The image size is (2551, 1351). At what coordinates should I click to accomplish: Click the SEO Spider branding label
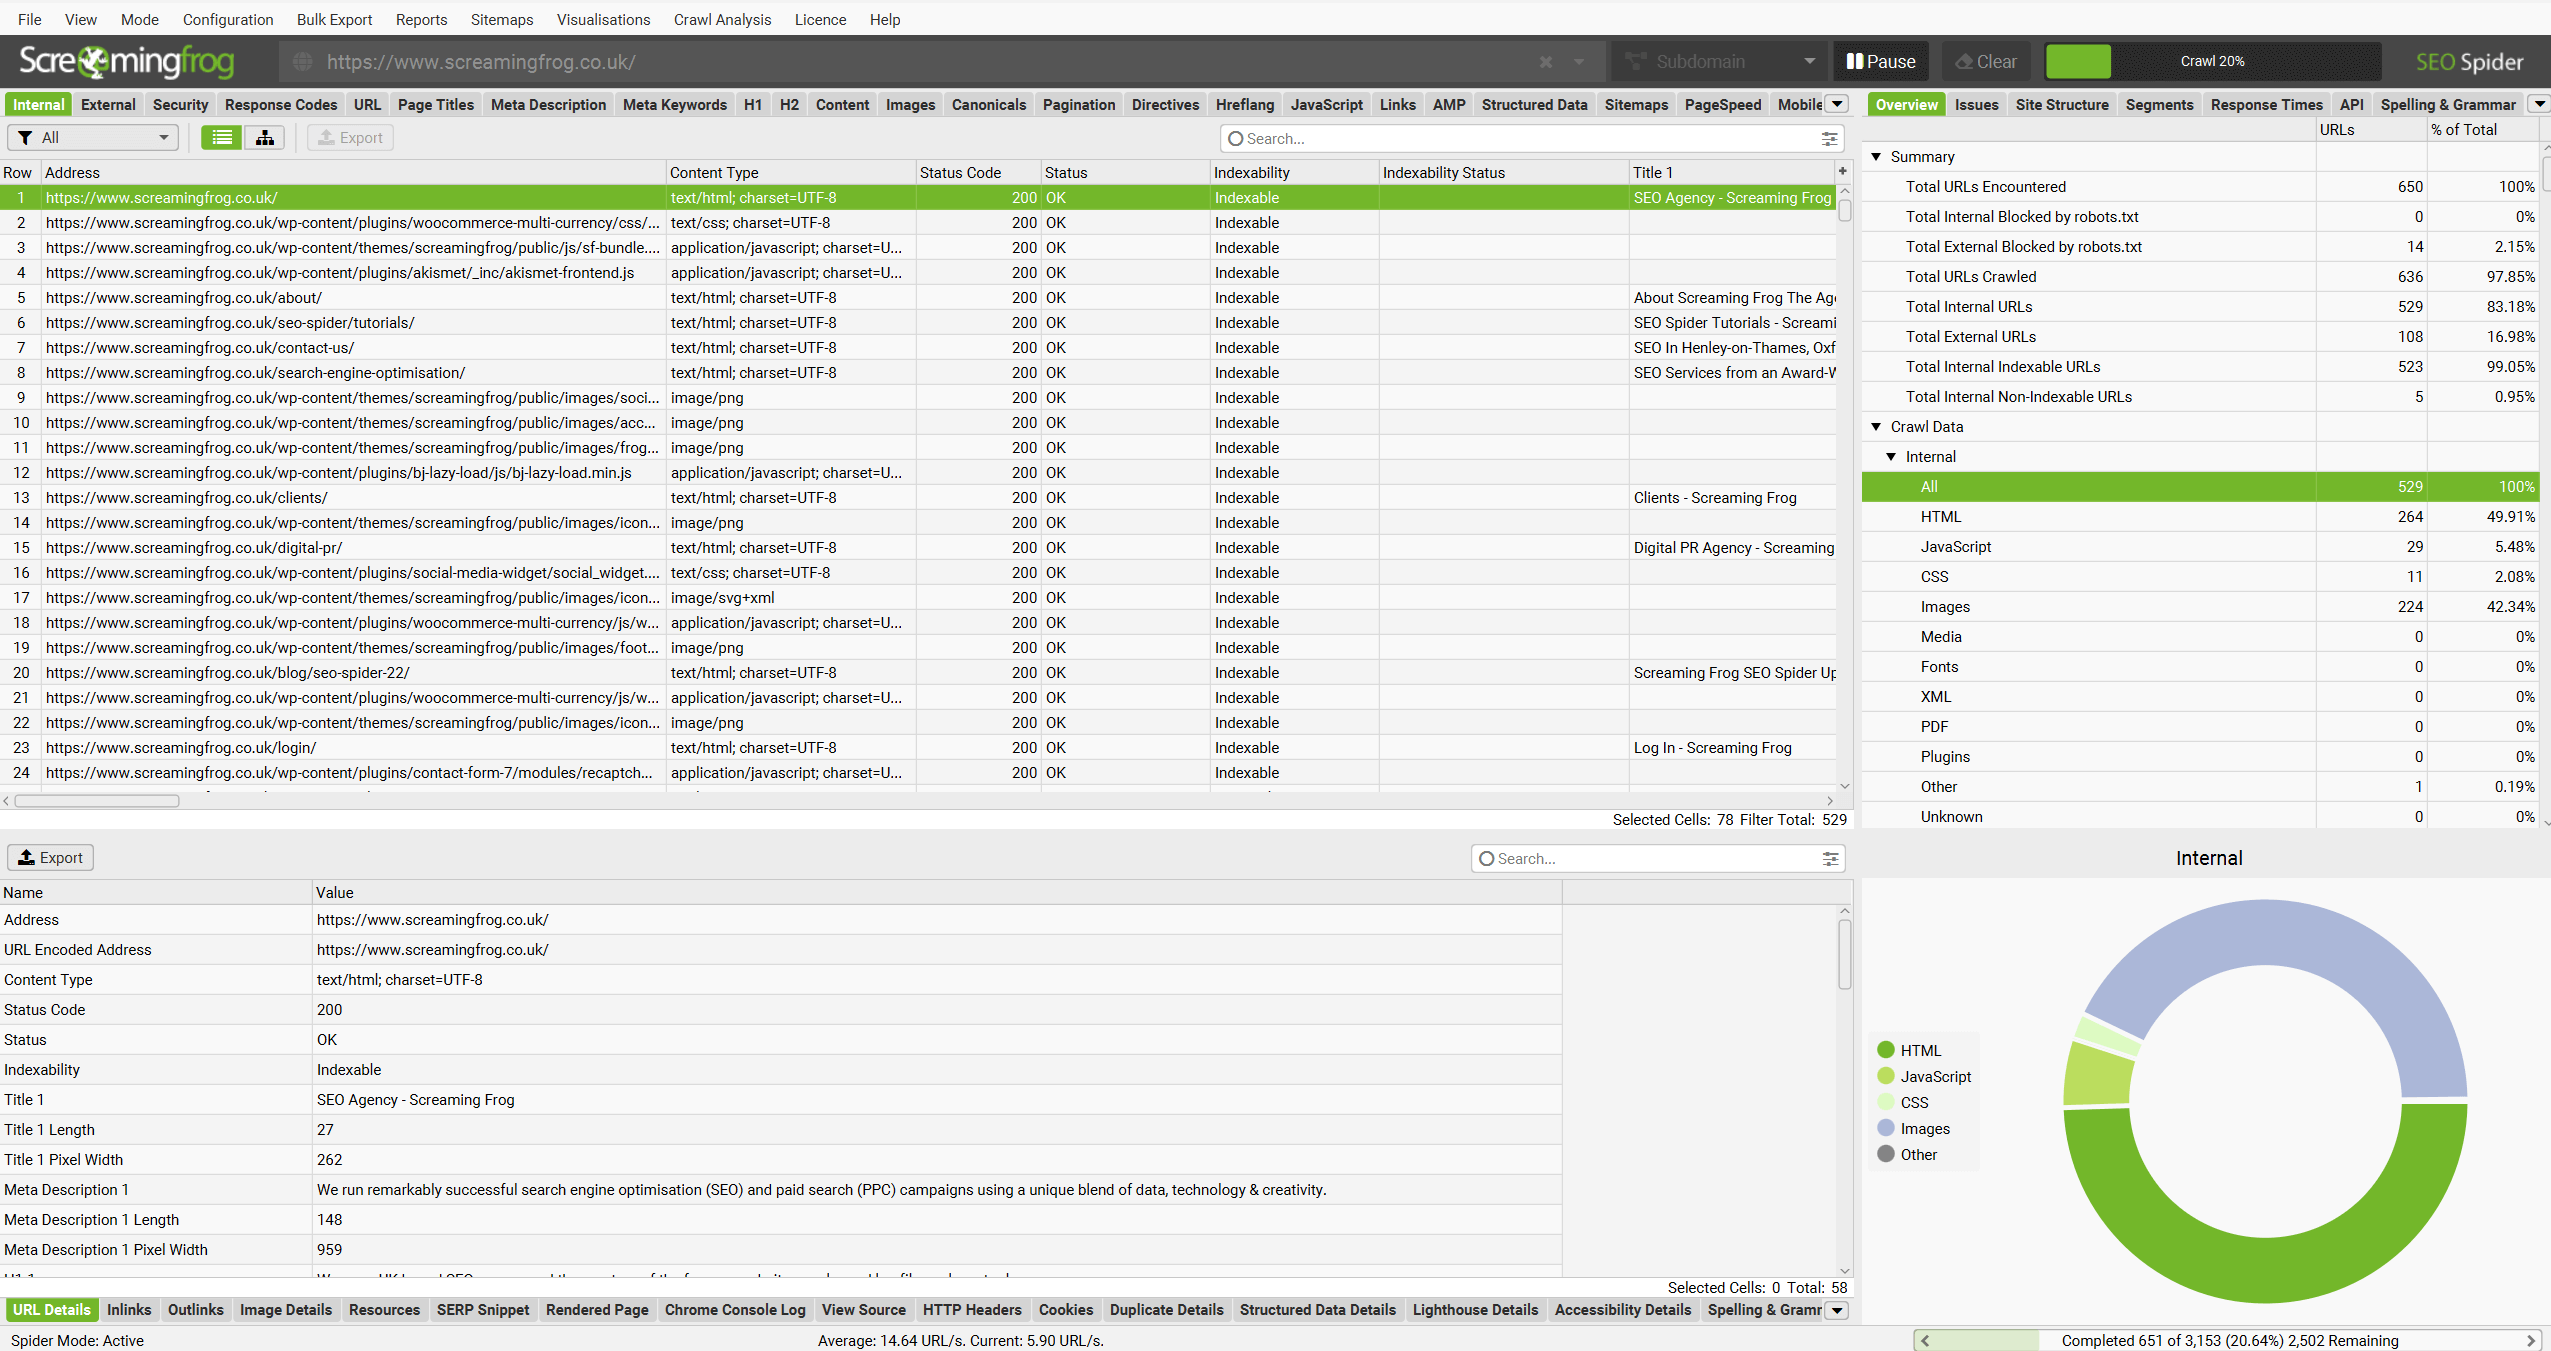point(2469,62)
